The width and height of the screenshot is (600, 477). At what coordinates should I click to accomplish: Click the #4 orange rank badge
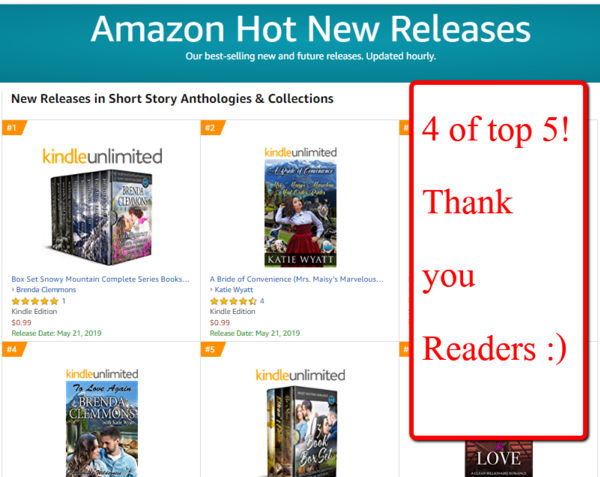[x=14, y=349]
